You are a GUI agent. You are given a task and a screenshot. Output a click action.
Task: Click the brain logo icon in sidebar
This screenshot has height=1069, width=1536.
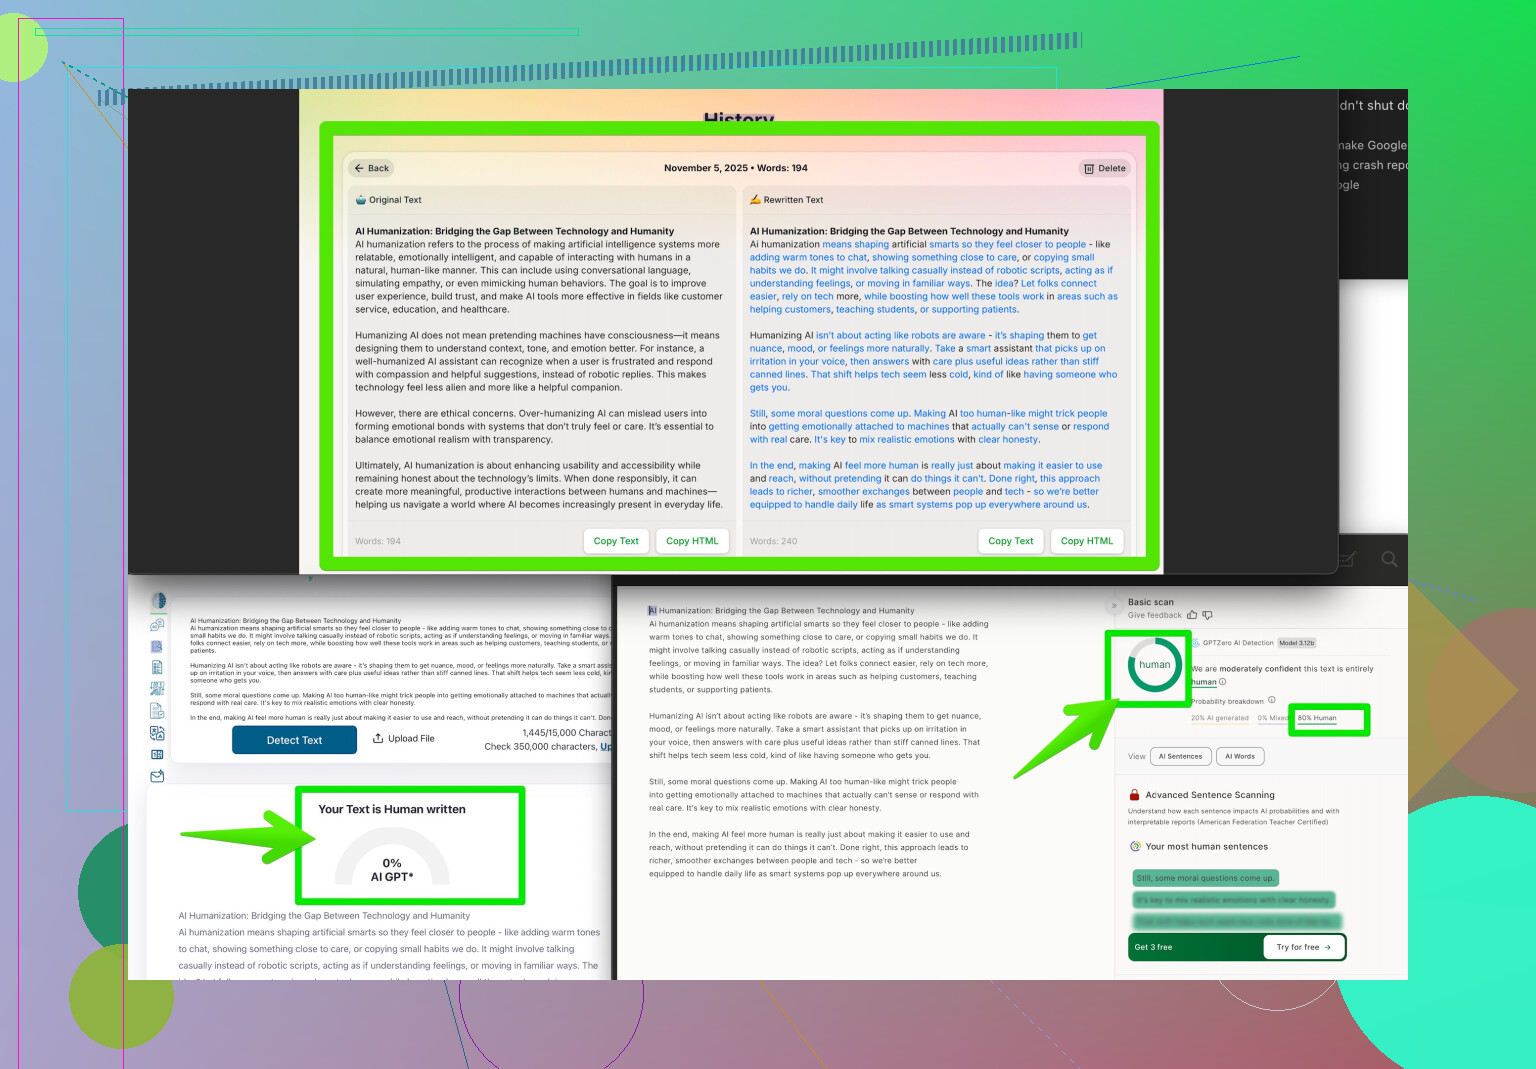(x=158, y=601)
